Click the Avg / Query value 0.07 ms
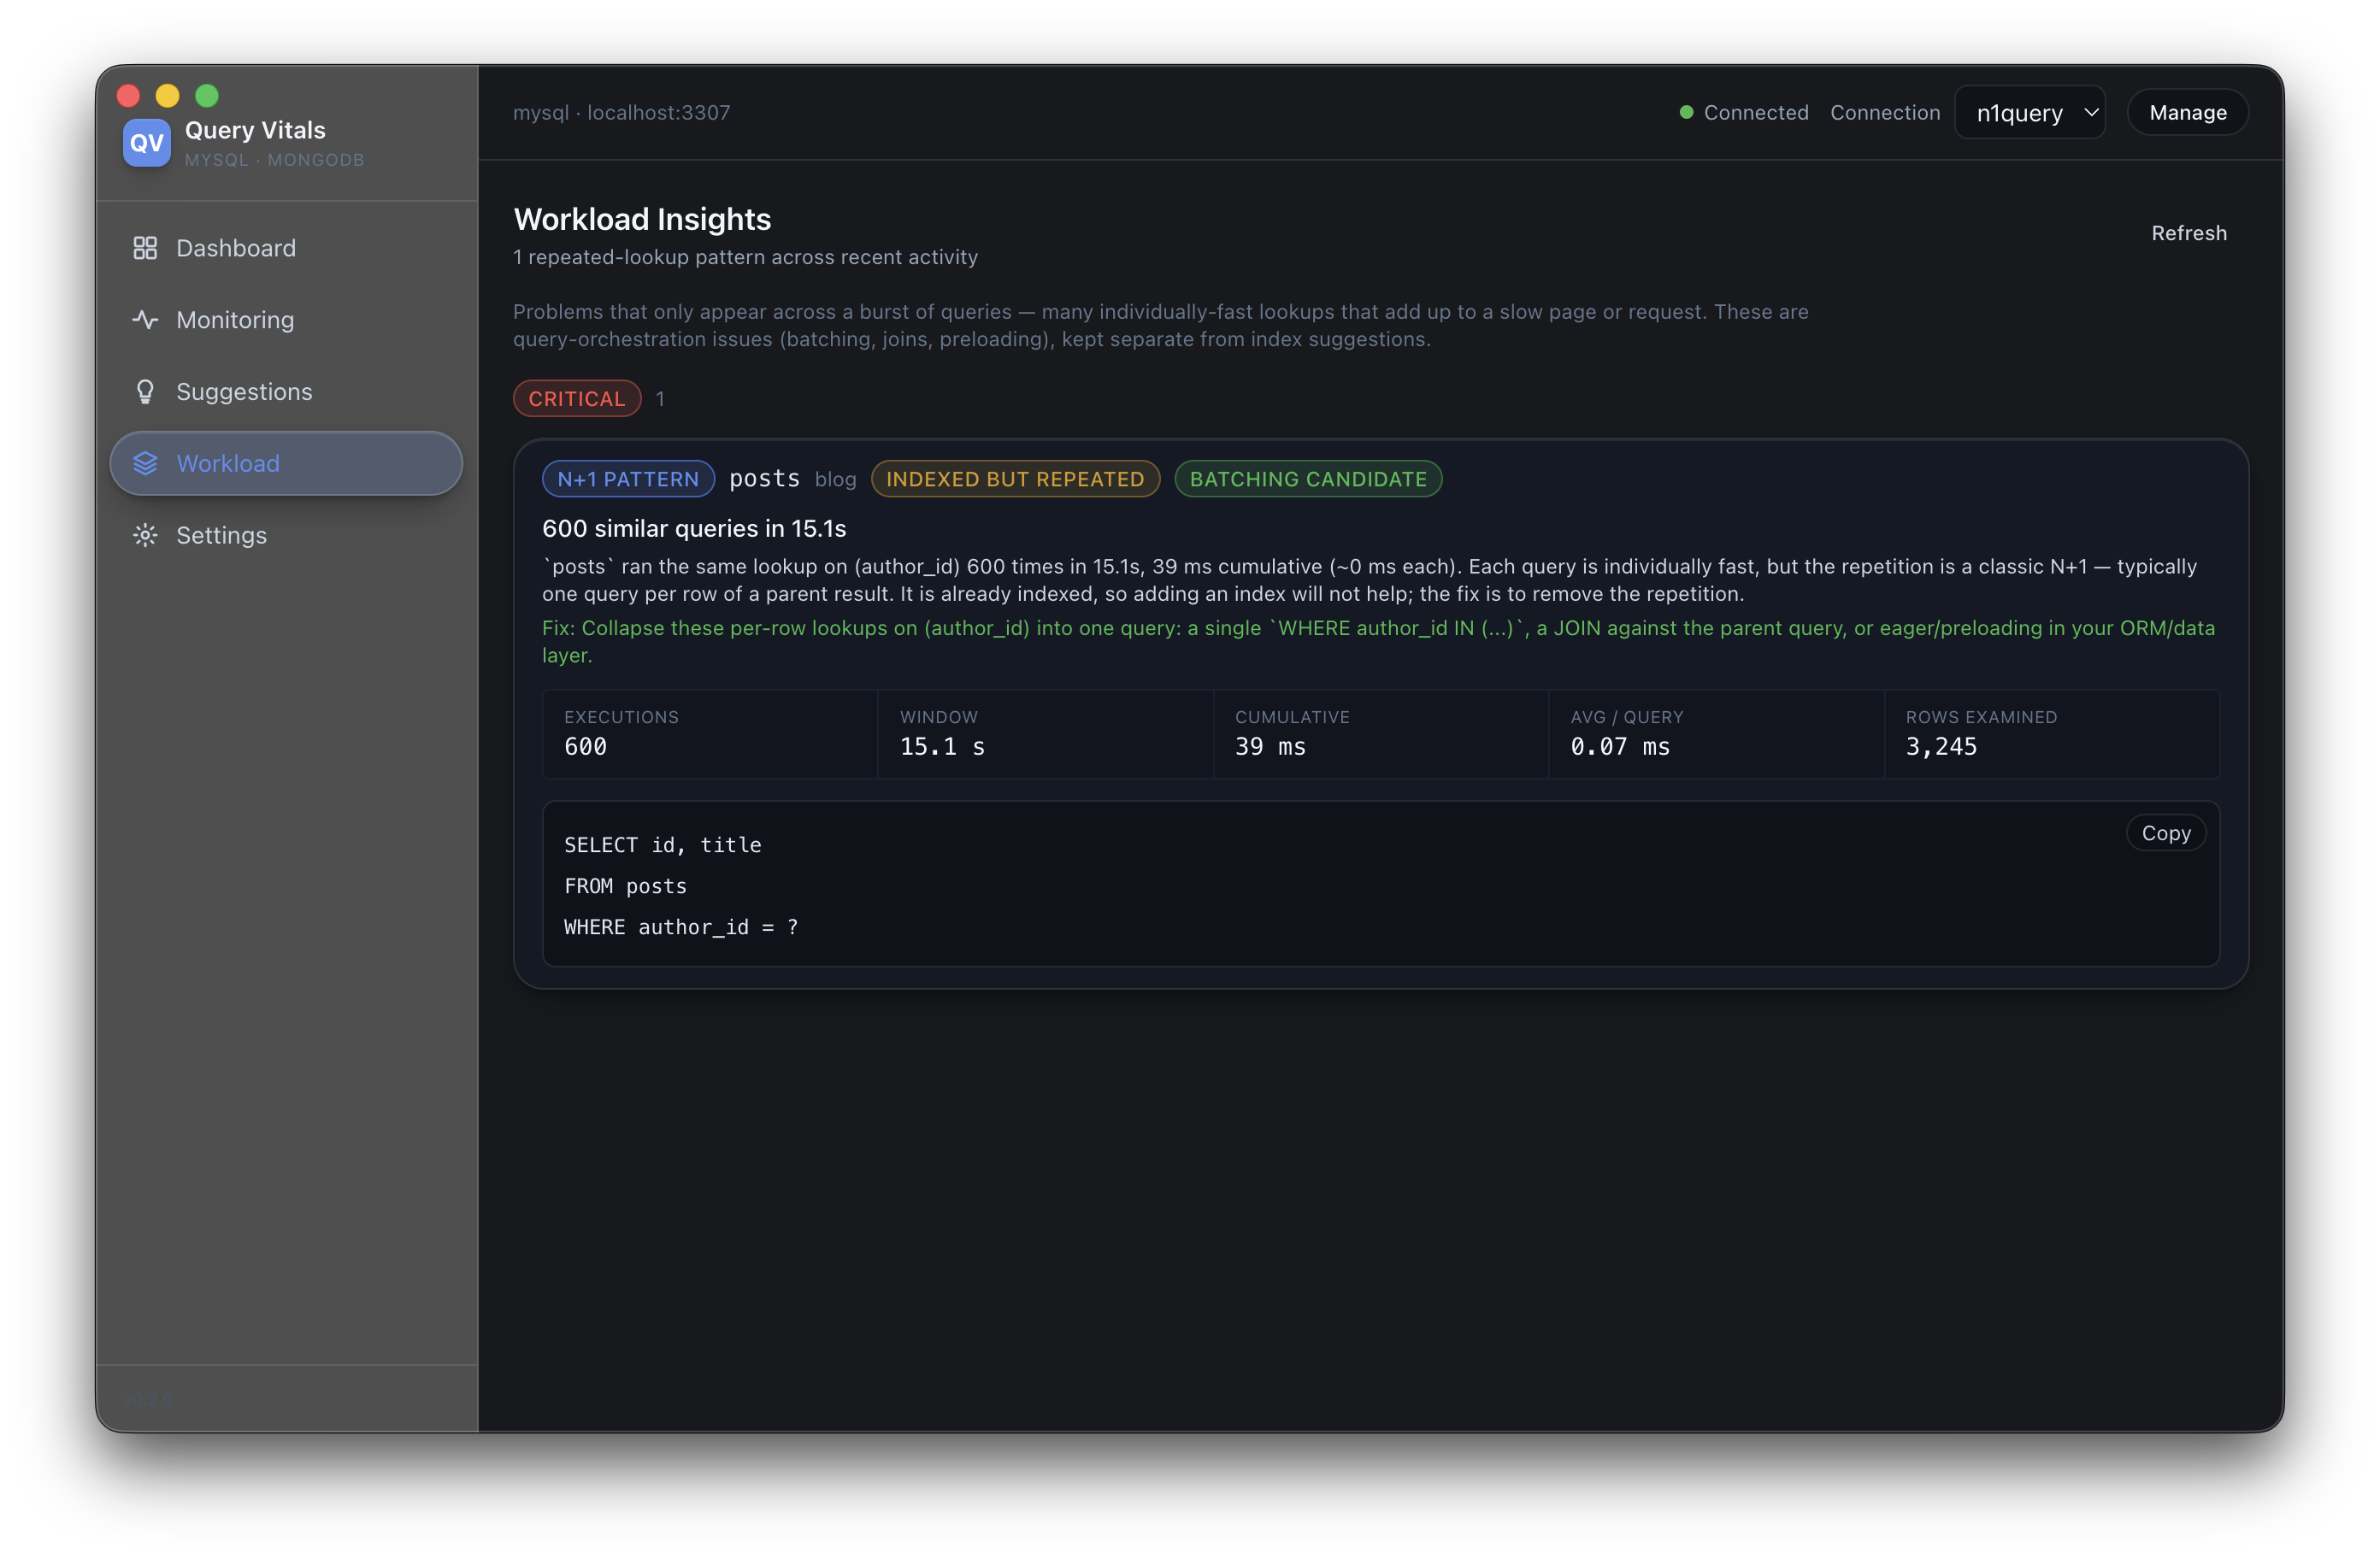2380x1559 pixels. (x=1620, y=747)
